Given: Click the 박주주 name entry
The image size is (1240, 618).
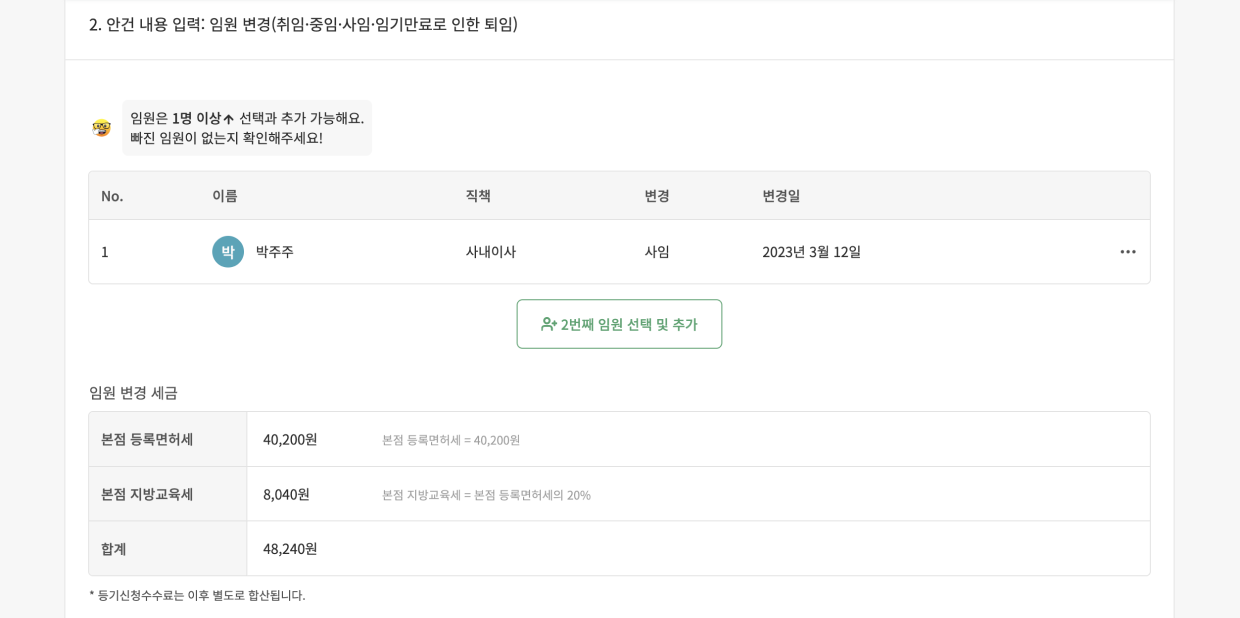Looking at the screenshot, I should [272, 252].
